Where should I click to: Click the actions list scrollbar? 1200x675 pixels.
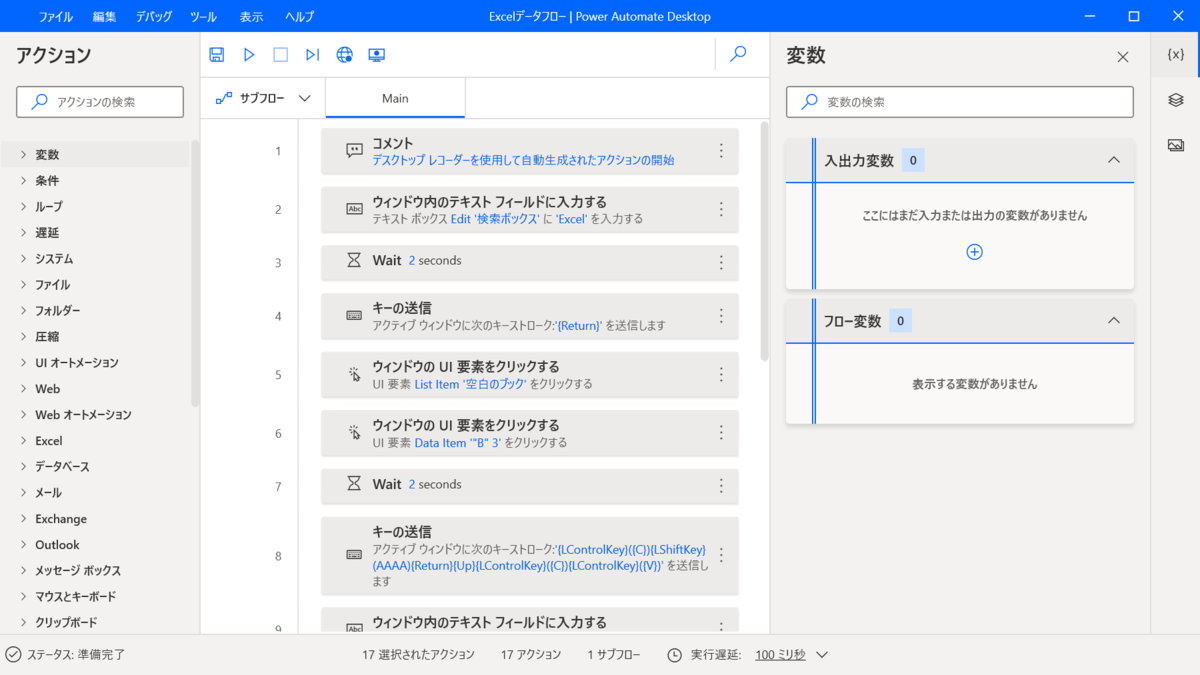tap(195, 273)
